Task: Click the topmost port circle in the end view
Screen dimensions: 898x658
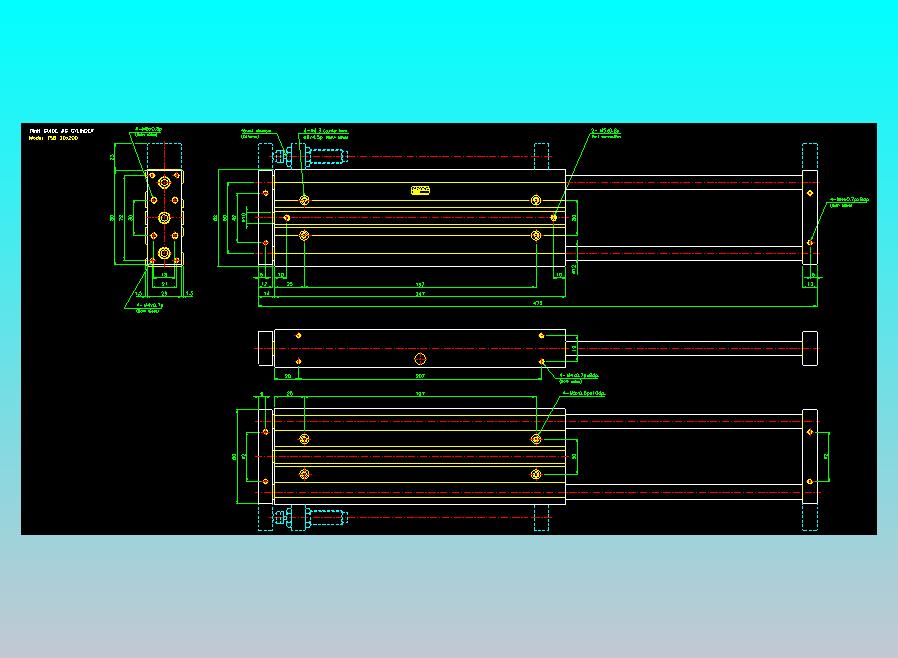Action: coord(164,183)
